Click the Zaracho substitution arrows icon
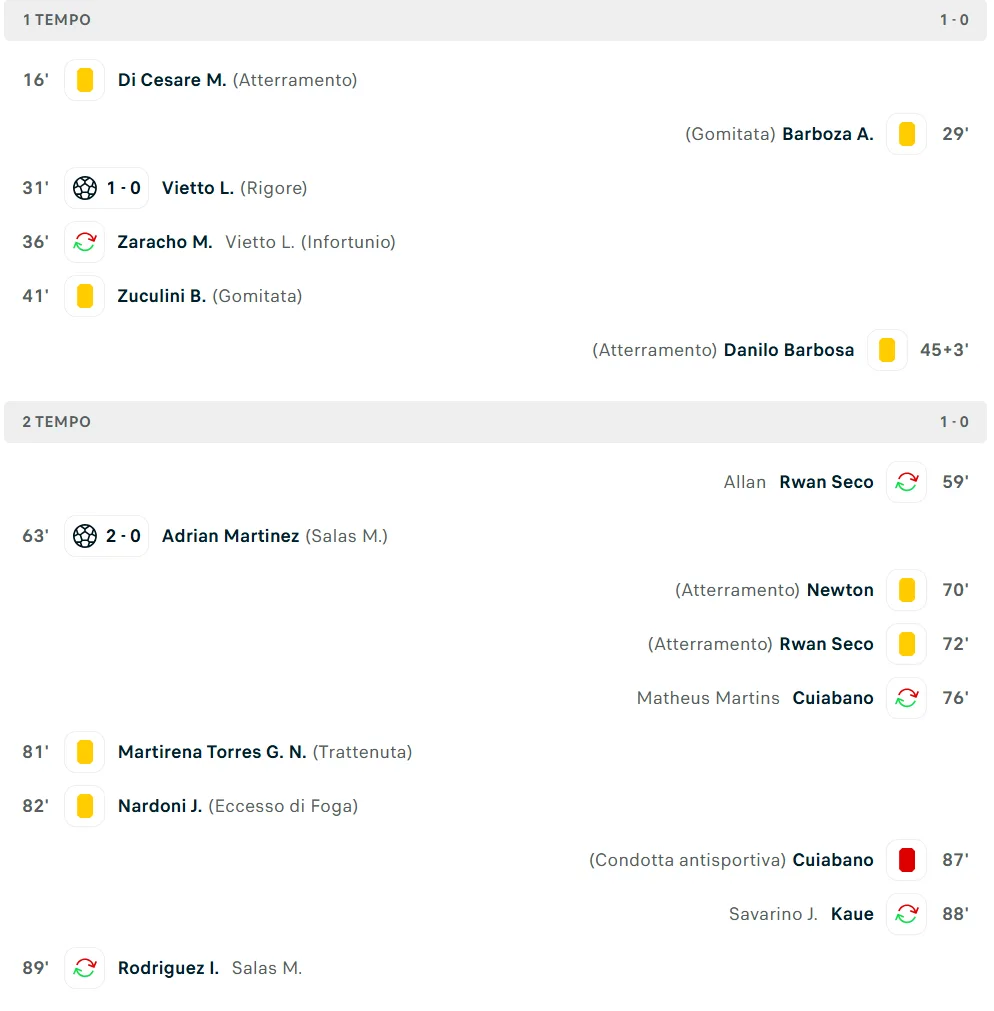 point(85,242)
